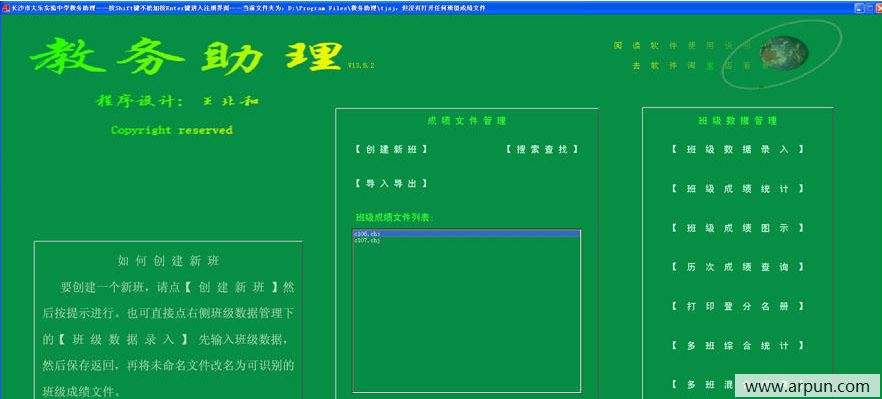Open 【搜索查找】 search function
The height and width of the screenshot is (399, 882).
point(542,150)
